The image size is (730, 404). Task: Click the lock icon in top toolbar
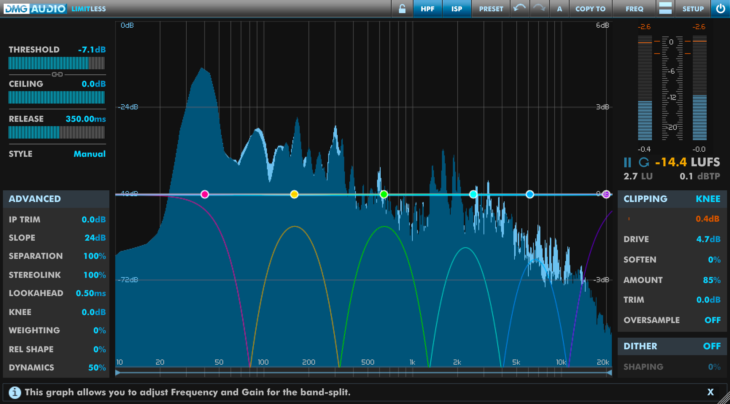pyautogui.click(x=402, y=8)
